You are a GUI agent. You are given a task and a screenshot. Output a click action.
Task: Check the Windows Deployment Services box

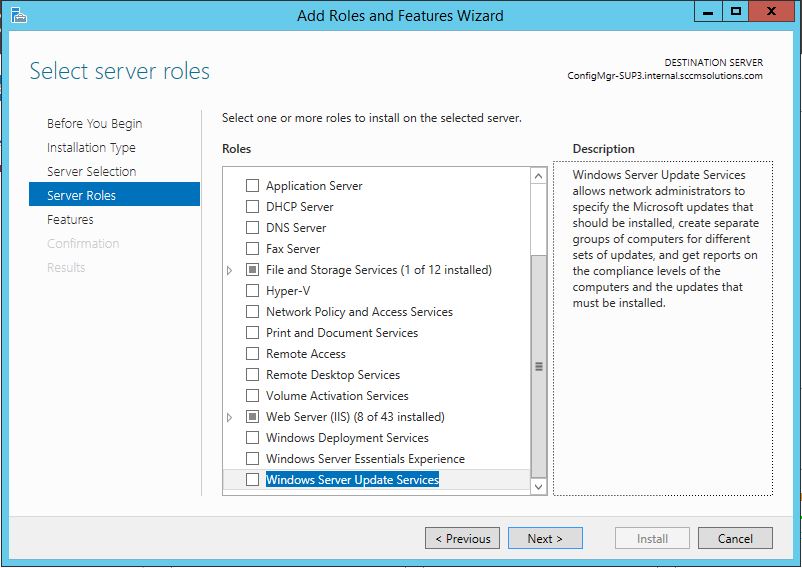(252, 438)
